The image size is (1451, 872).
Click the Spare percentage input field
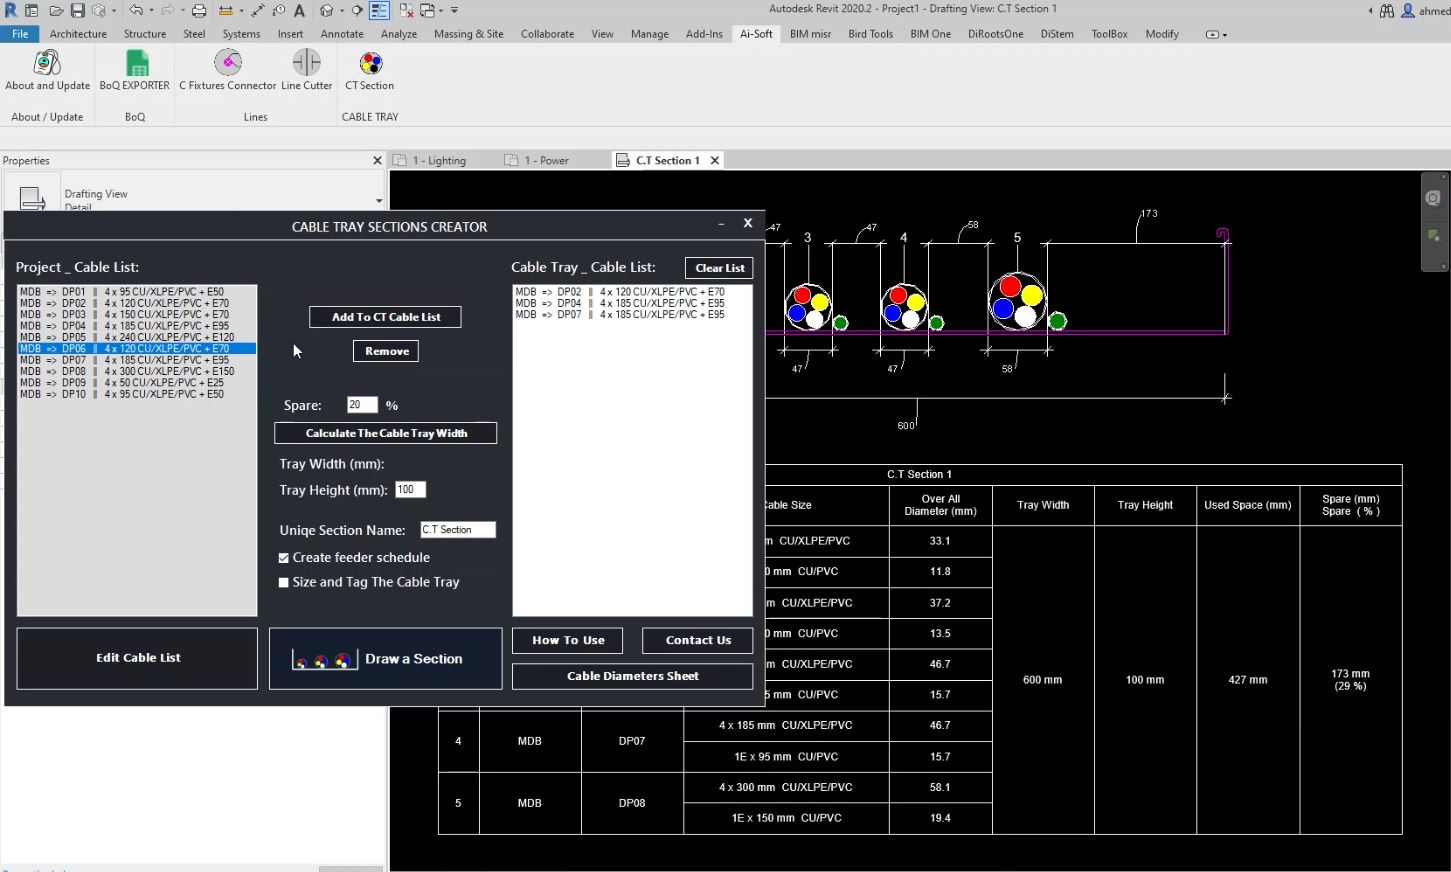coord(361,405)
